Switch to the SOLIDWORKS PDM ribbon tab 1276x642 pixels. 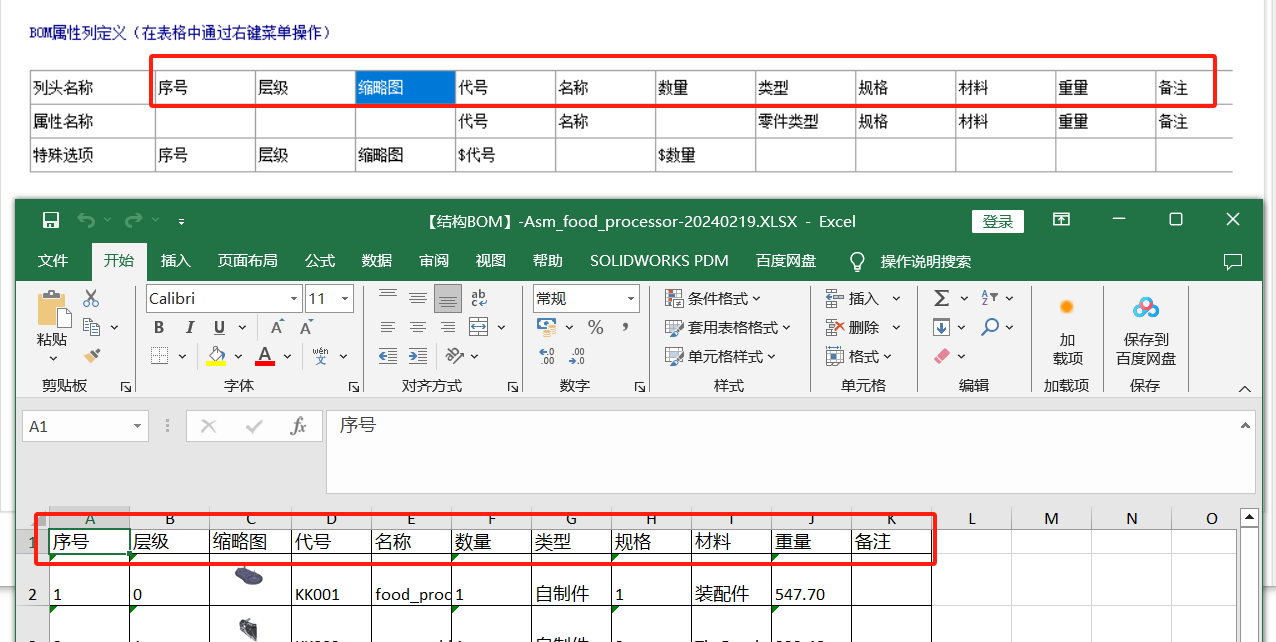click(659, 261)
